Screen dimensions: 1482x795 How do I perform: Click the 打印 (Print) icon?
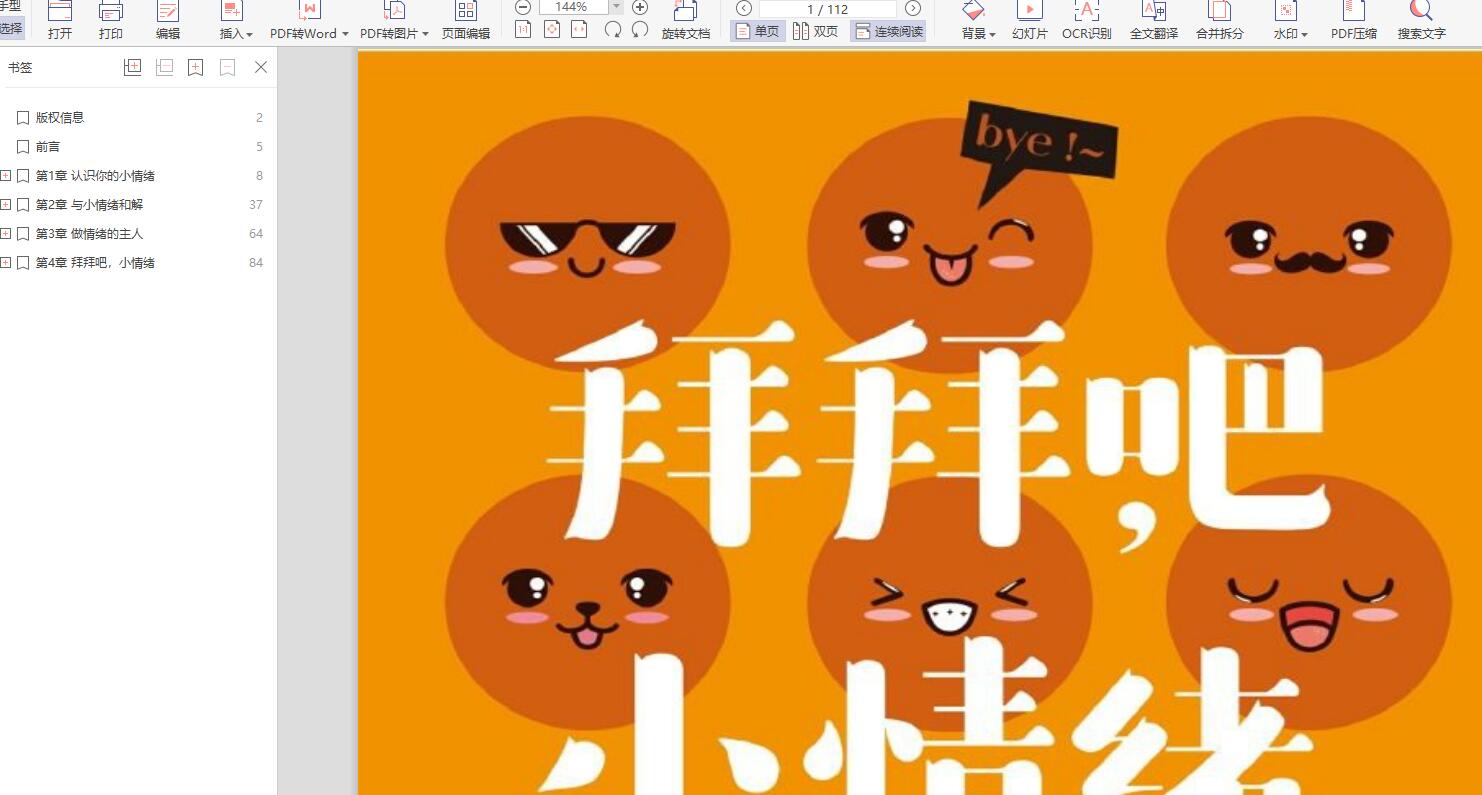click(111, 12)
